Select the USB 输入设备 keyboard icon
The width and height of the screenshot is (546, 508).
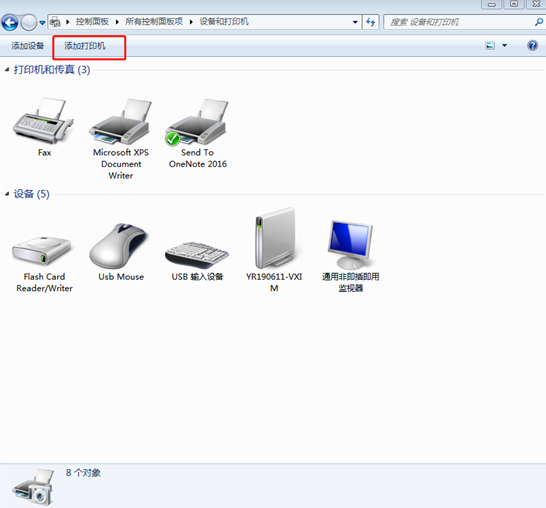(197, 255)
